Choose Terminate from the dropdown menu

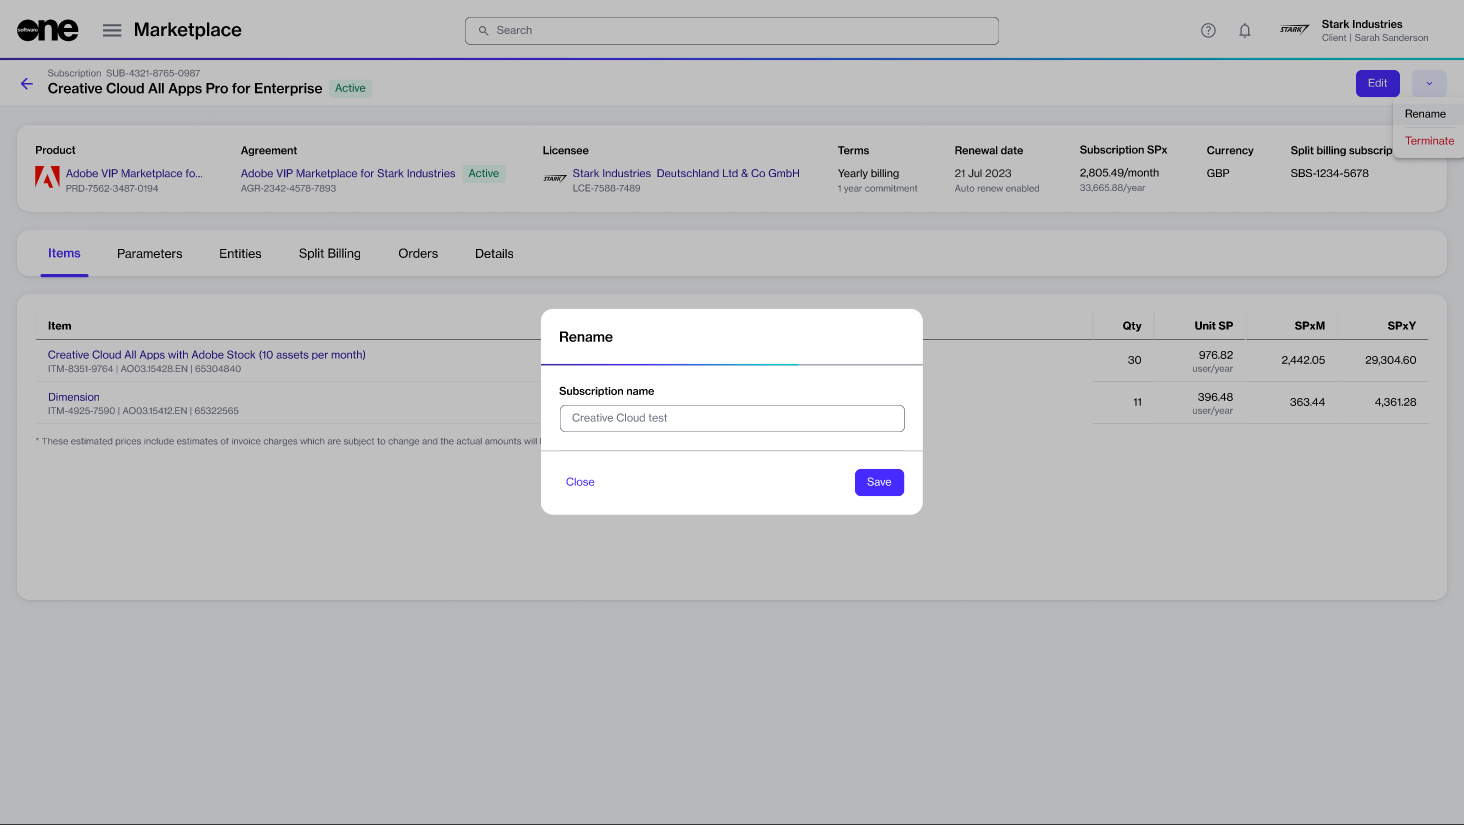coord(1429,141)
